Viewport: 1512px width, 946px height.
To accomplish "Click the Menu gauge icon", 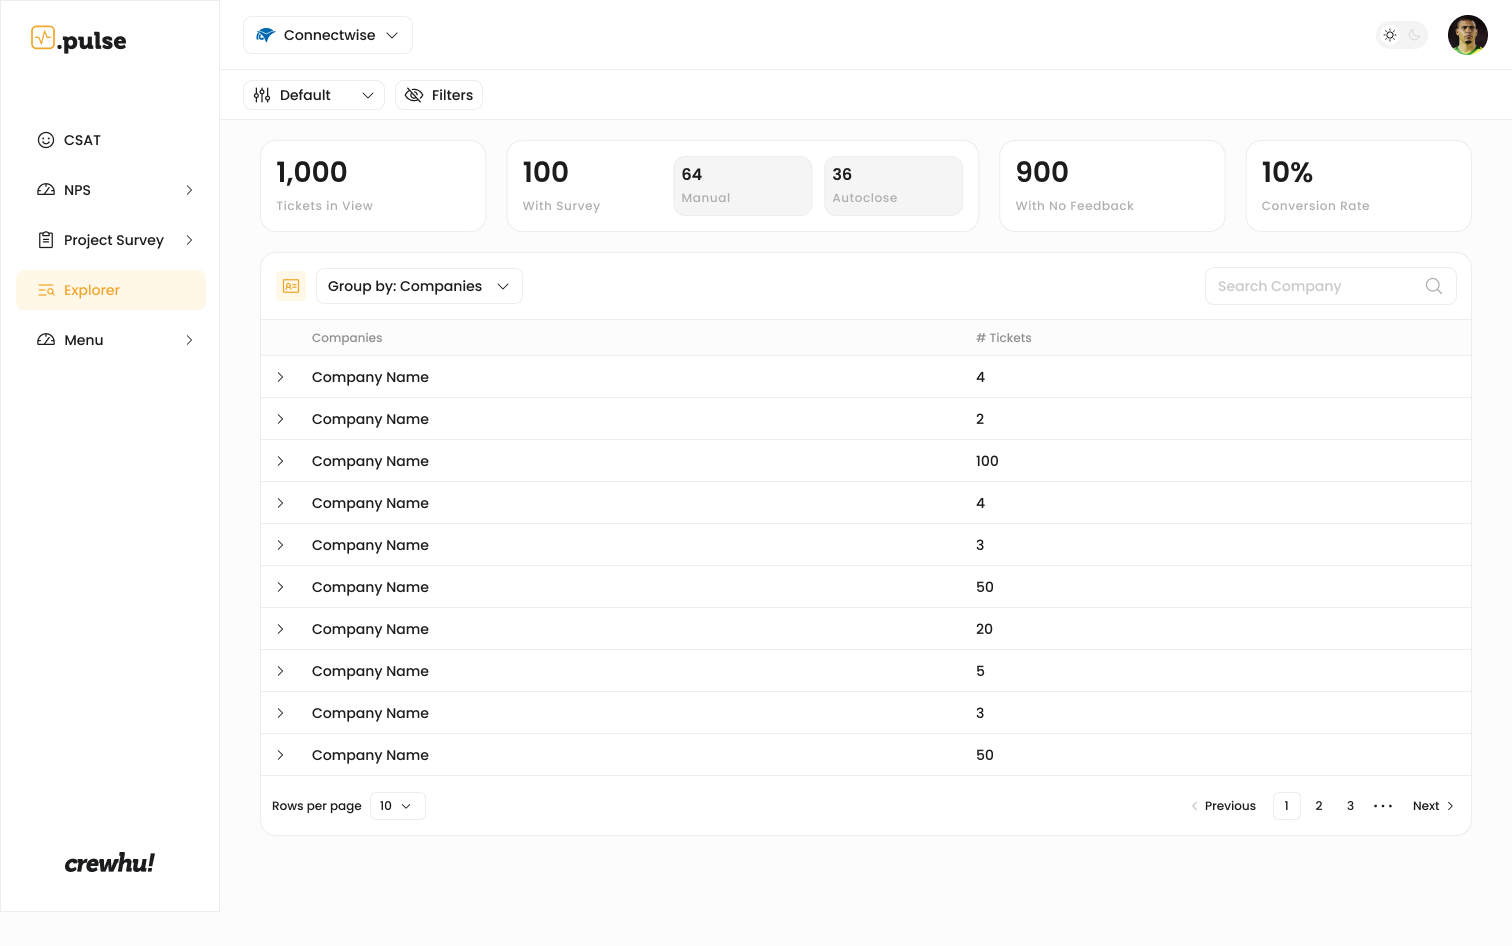I will pos(46,340).
